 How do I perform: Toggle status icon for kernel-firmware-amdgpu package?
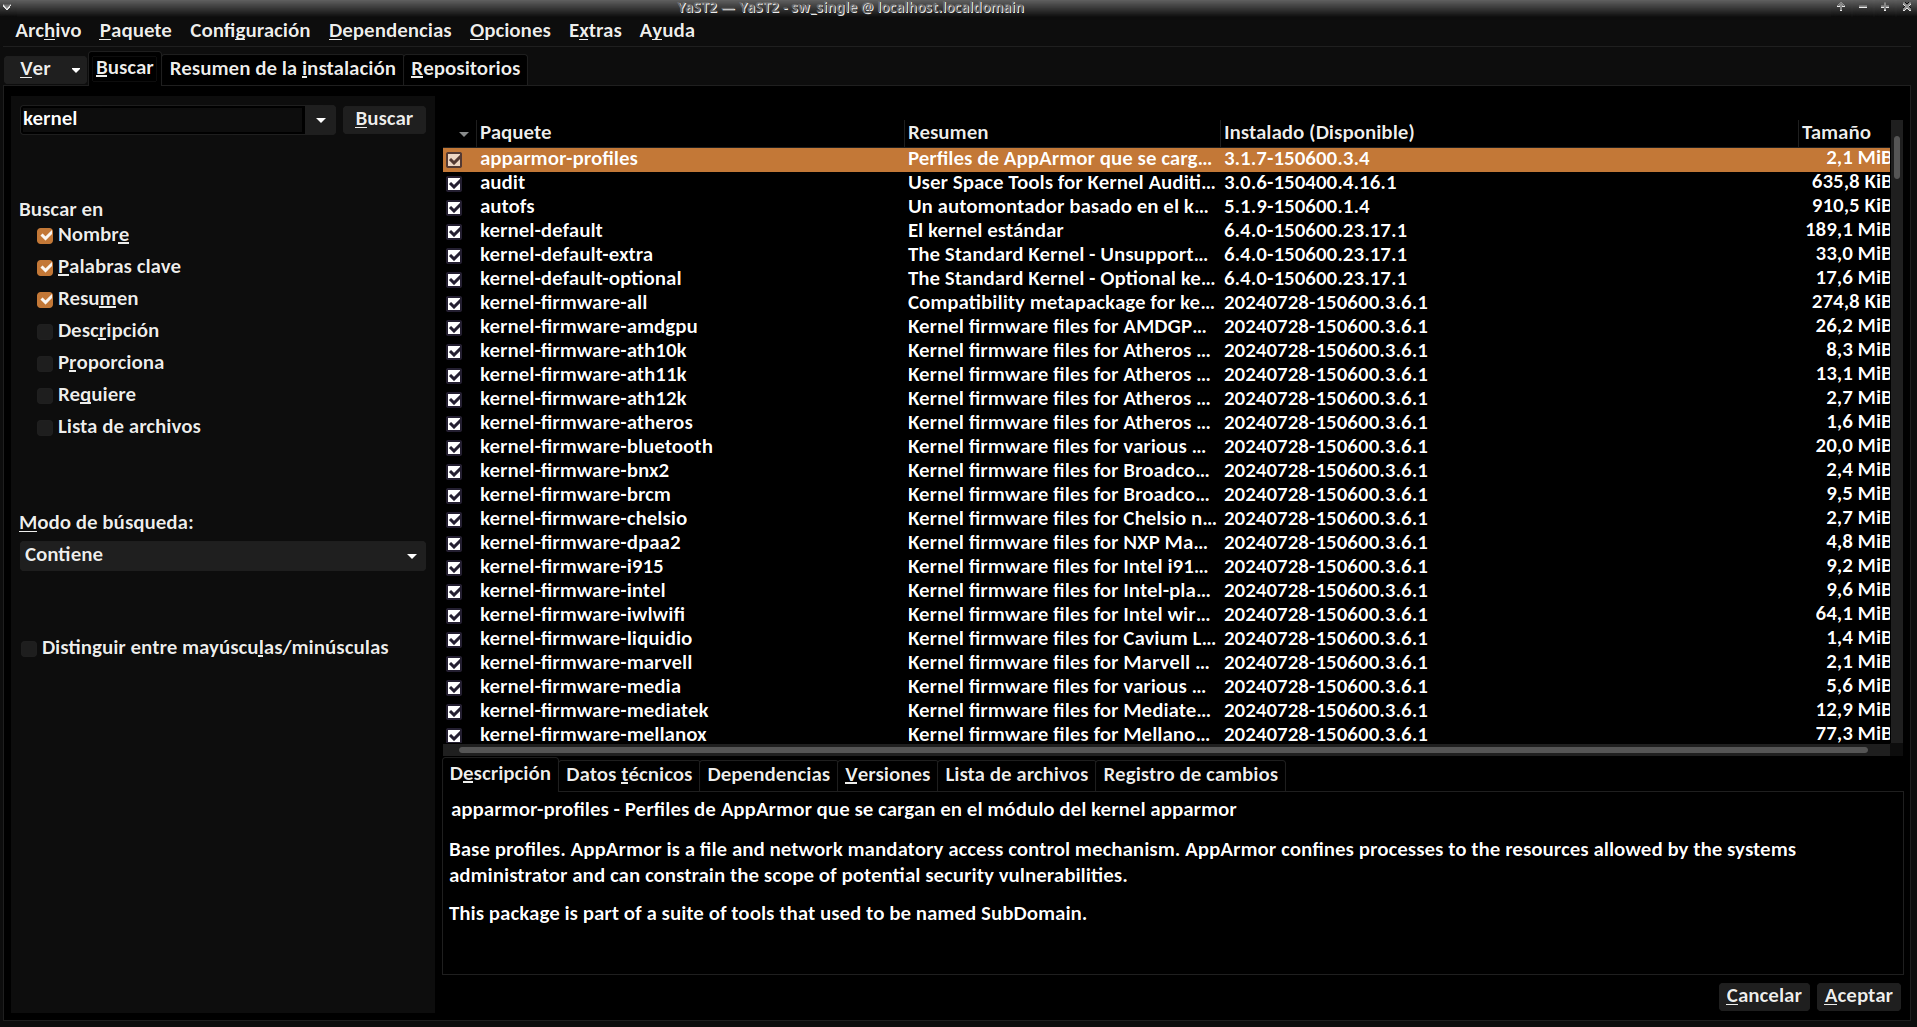click(x=454, y=327)
